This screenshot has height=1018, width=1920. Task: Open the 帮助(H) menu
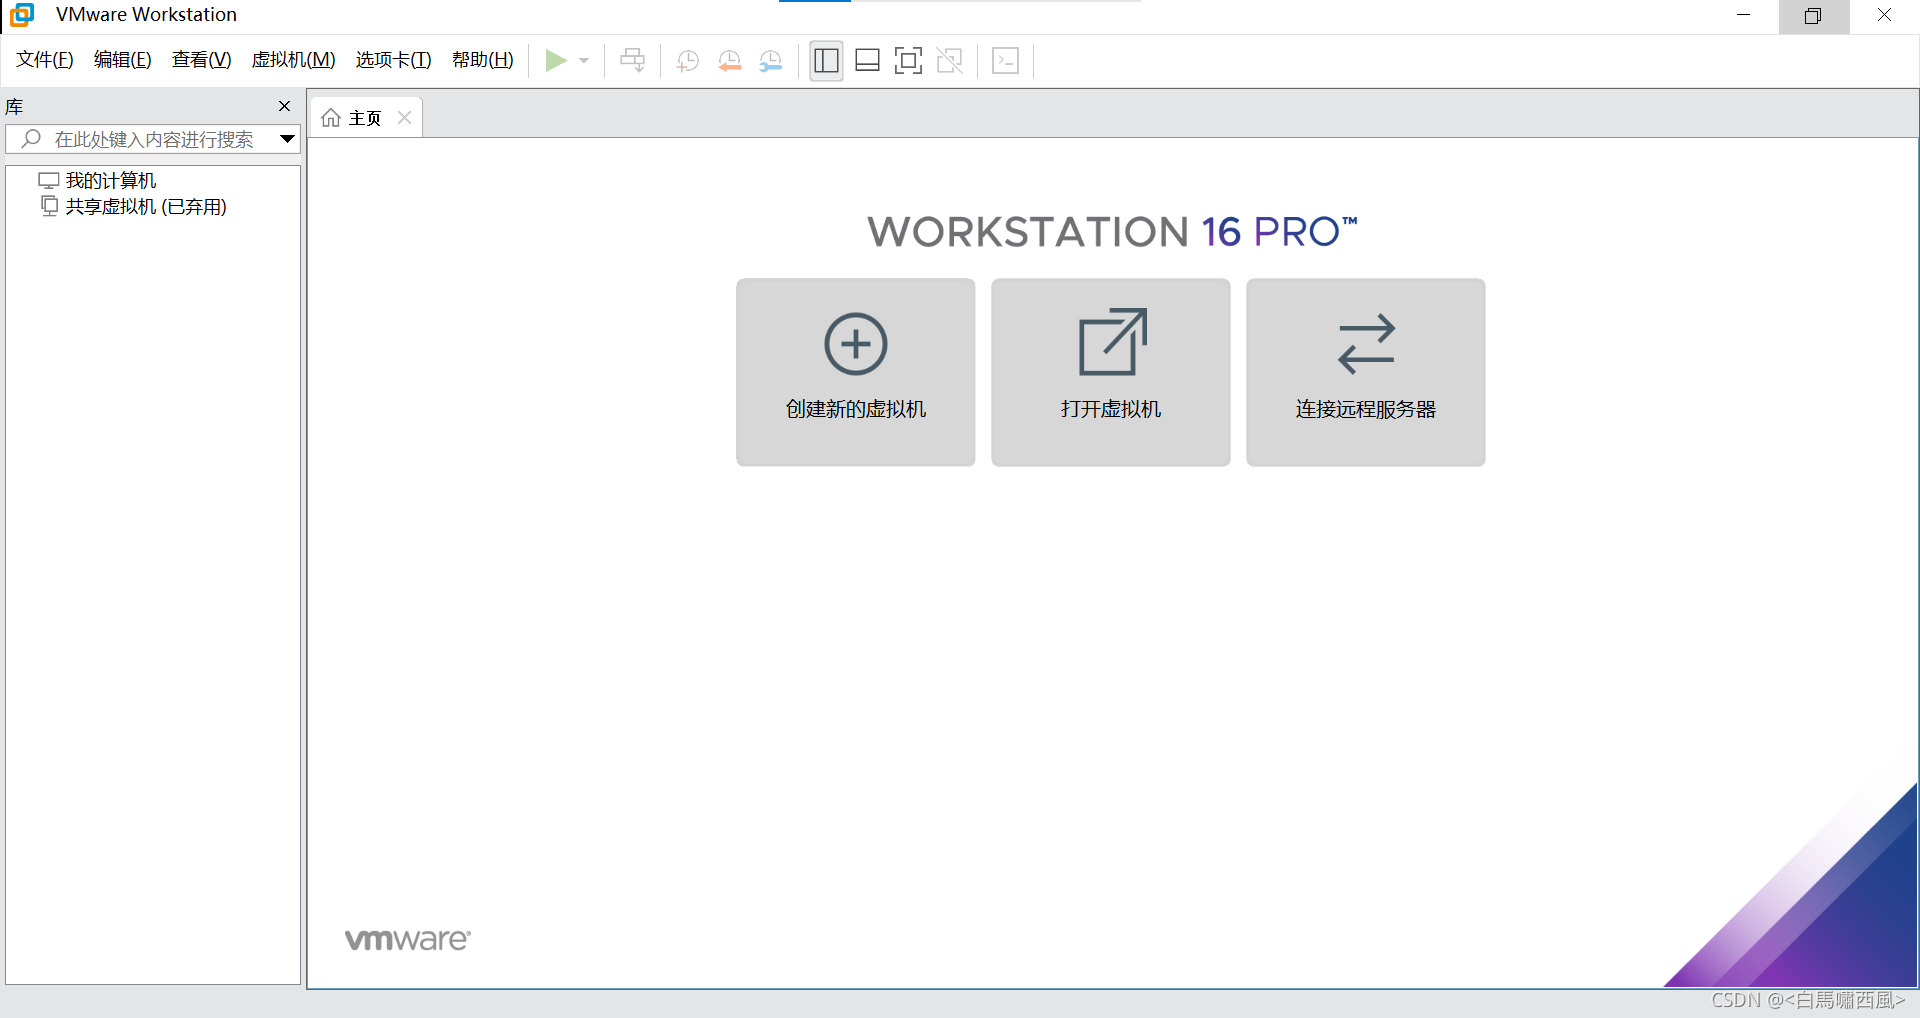coord(483,60)
